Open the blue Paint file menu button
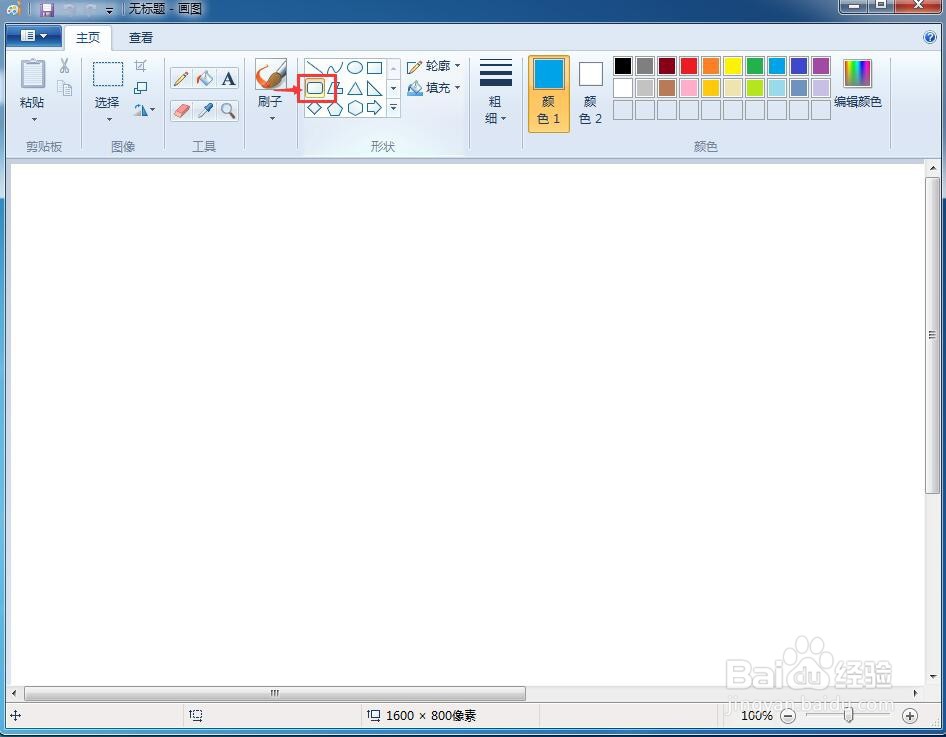946x737 pixels. [x=34, y=36]
